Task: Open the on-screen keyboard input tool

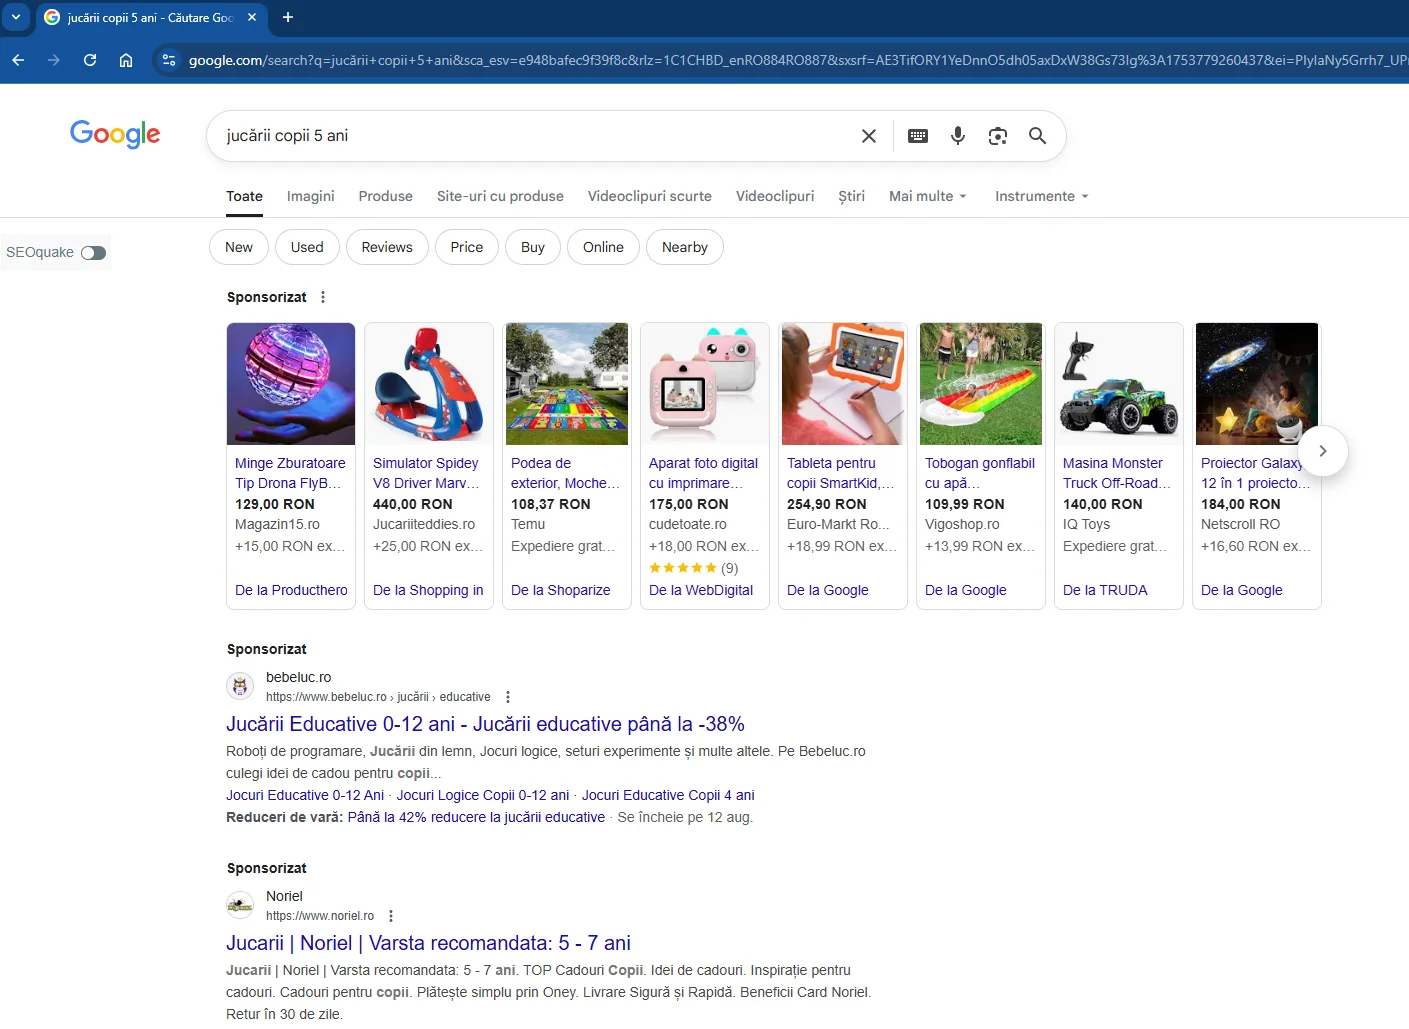Action: point(917,136)
